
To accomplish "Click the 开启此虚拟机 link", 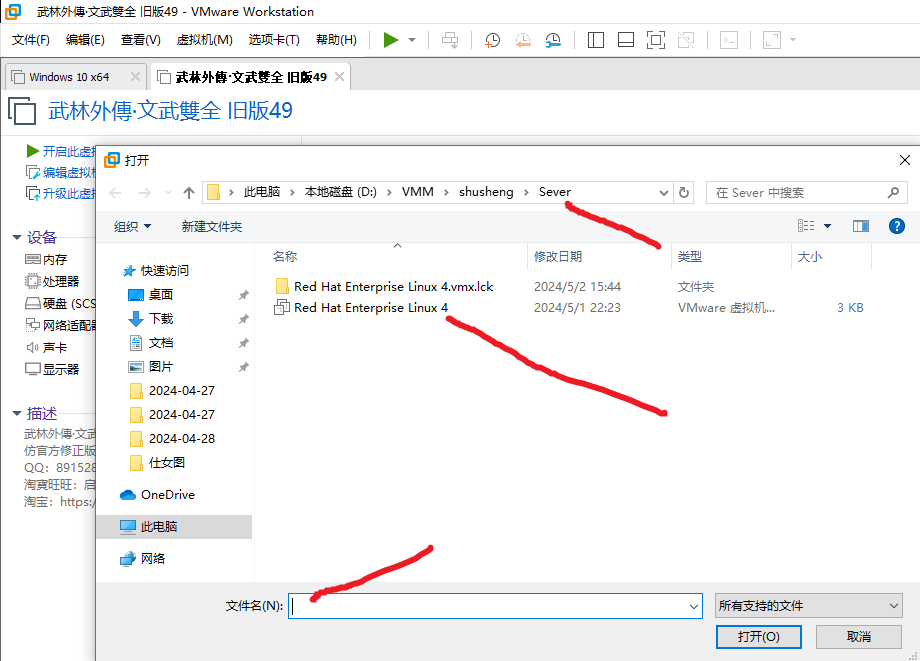I will [60, 151].
